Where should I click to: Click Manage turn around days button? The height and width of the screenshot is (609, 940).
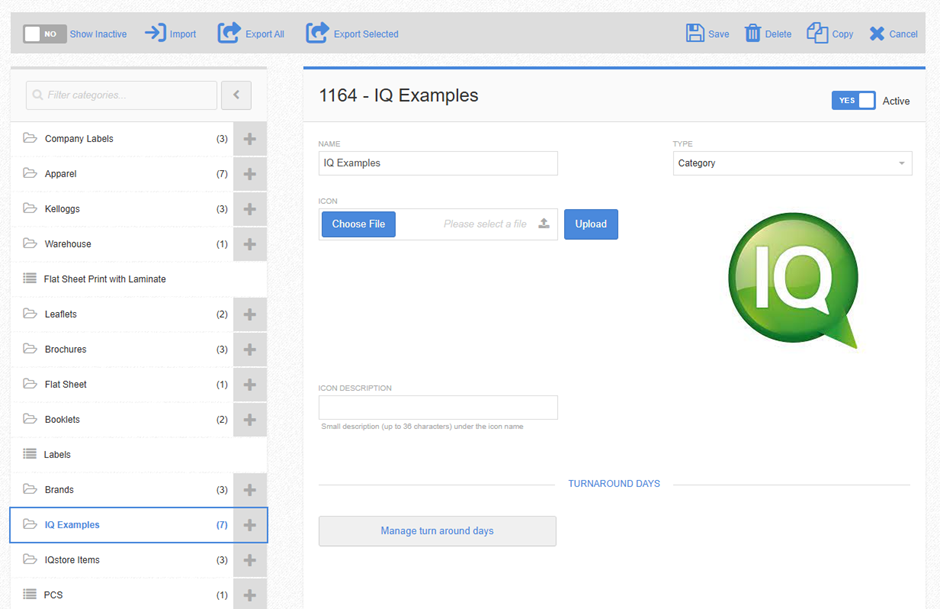point(437,531)
